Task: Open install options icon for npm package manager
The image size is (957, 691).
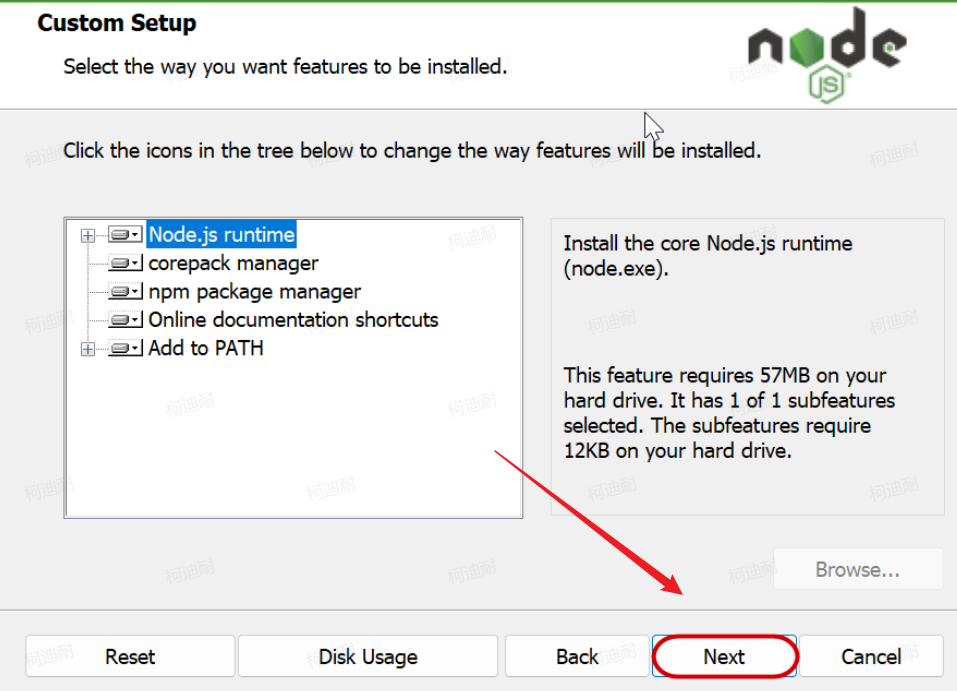Action: coord(126,291)
